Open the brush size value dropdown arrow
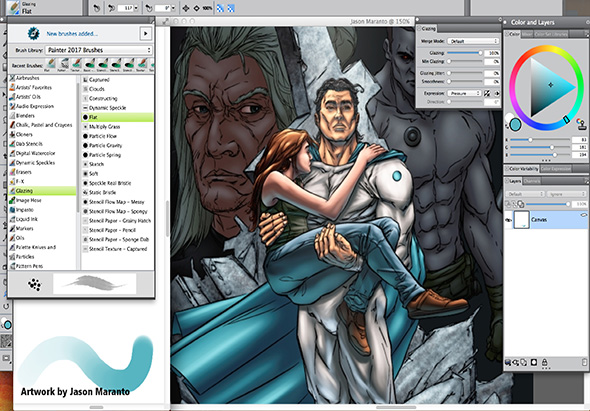 pos(136,8)
